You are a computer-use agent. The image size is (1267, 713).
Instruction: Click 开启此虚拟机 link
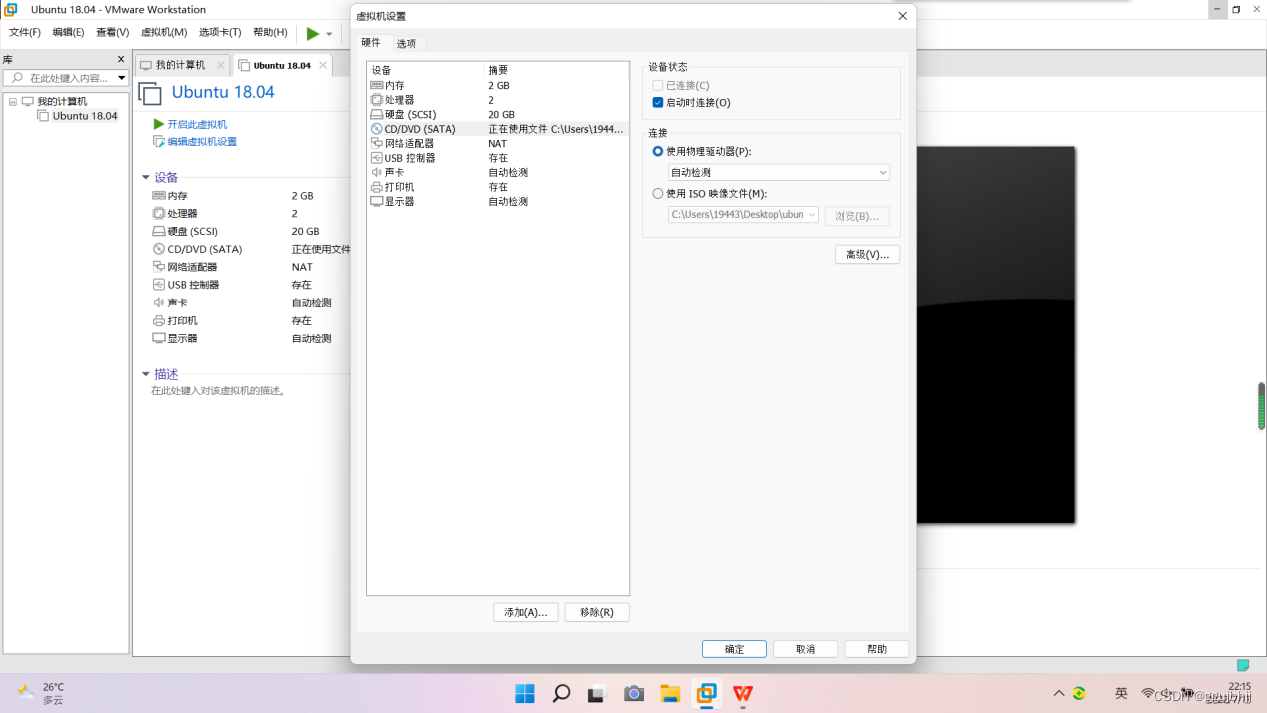pos(197,125)
